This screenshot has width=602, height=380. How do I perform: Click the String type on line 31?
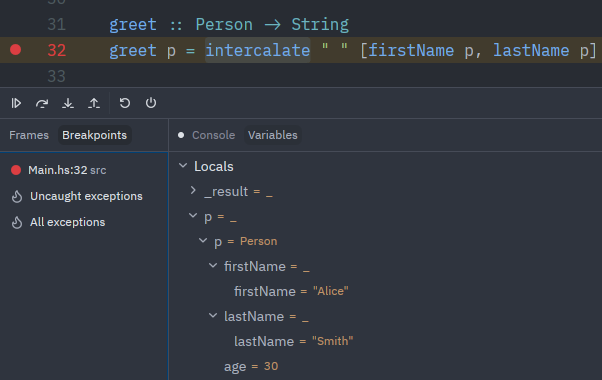[x=320, y=25]
